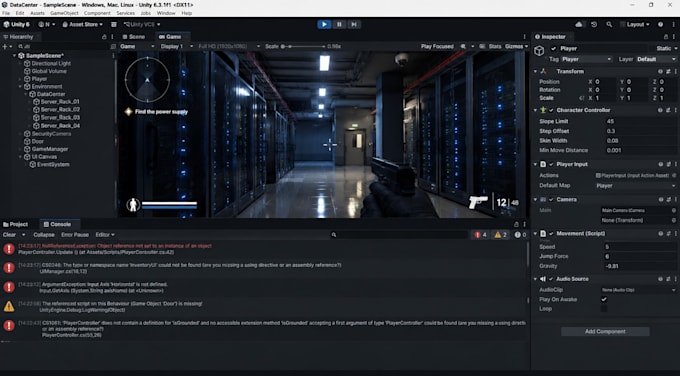
Task: Open the Unity VCS dropdown
Action: (x=142, y=24)
